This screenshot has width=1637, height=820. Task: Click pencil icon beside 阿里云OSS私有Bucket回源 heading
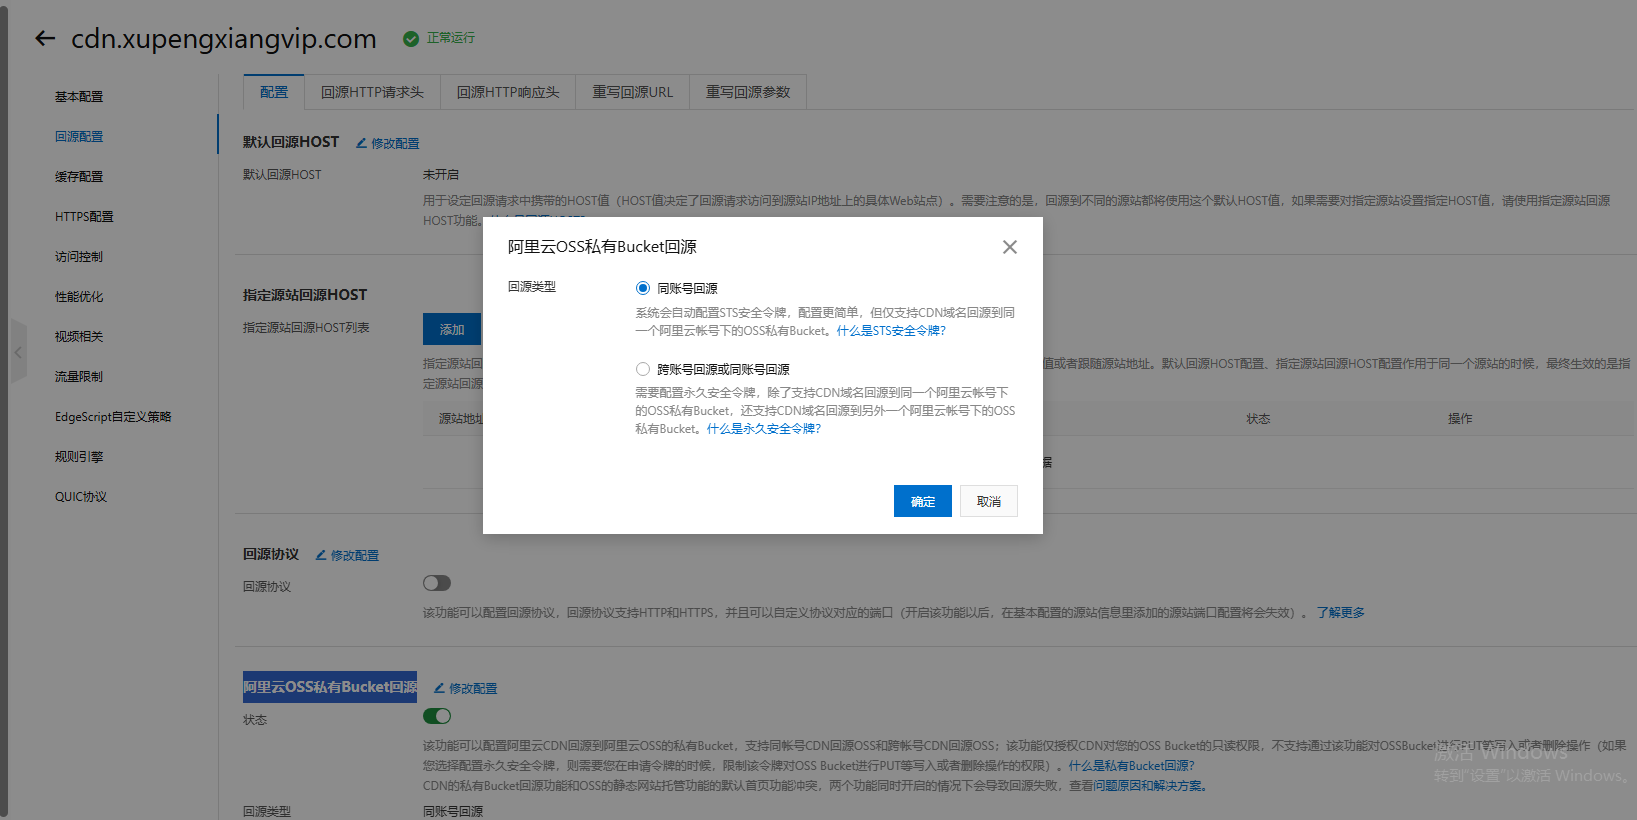tap(439, 688)
